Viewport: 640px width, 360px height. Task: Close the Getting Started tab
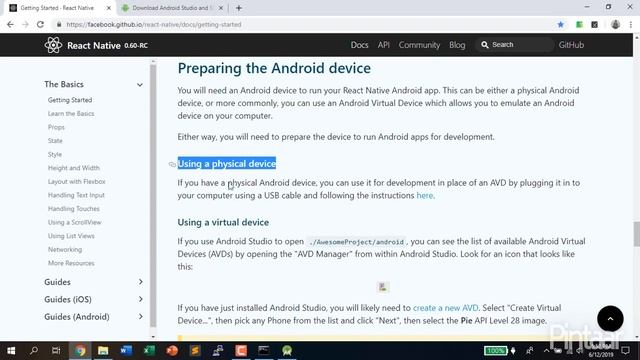coord(109,8)
